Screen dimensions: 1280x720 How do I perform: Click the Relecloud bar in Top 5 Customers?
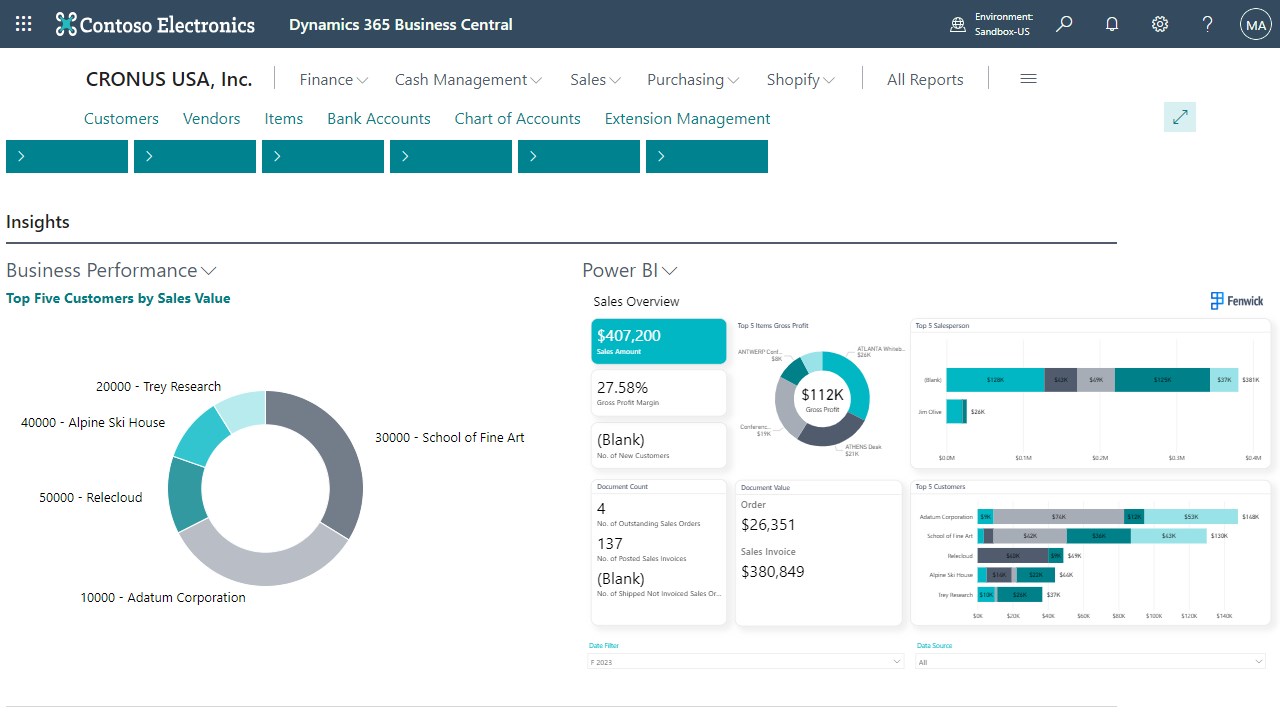click(1021, 555)
